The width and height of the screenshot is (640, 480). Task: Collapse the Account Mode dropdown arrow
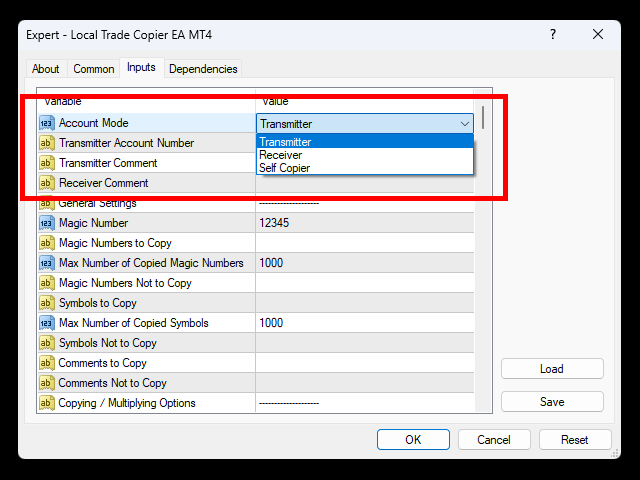pos(464,124)
